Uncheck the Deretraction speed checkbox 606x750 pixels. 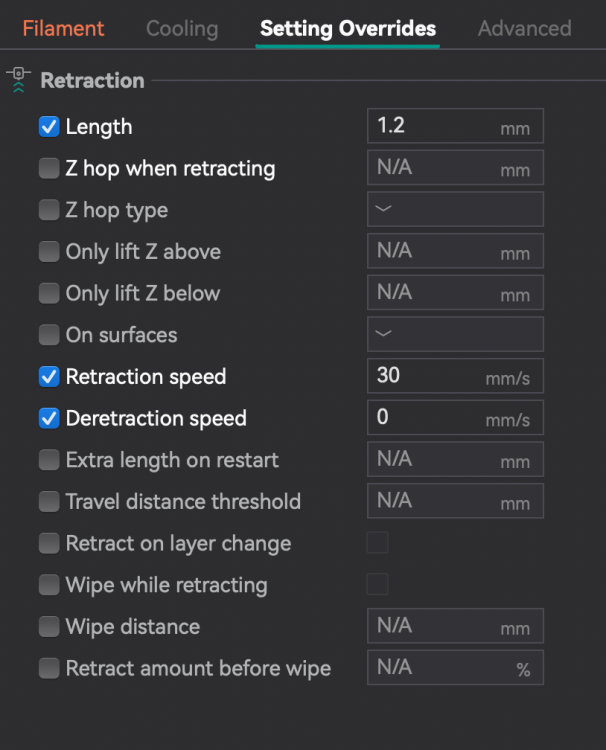49,419
